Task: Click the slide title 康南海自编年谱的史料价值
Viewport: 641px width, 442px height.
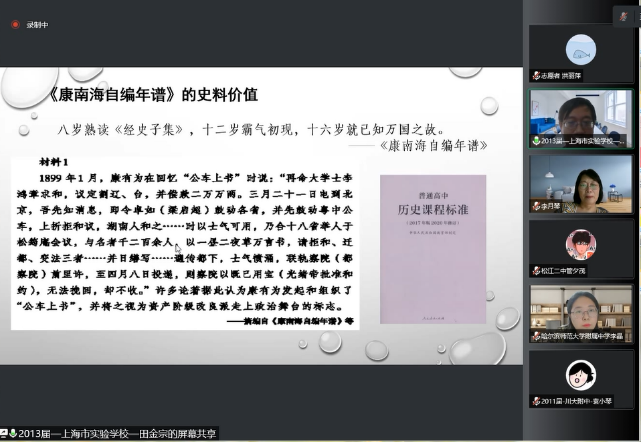Action: 152,95
